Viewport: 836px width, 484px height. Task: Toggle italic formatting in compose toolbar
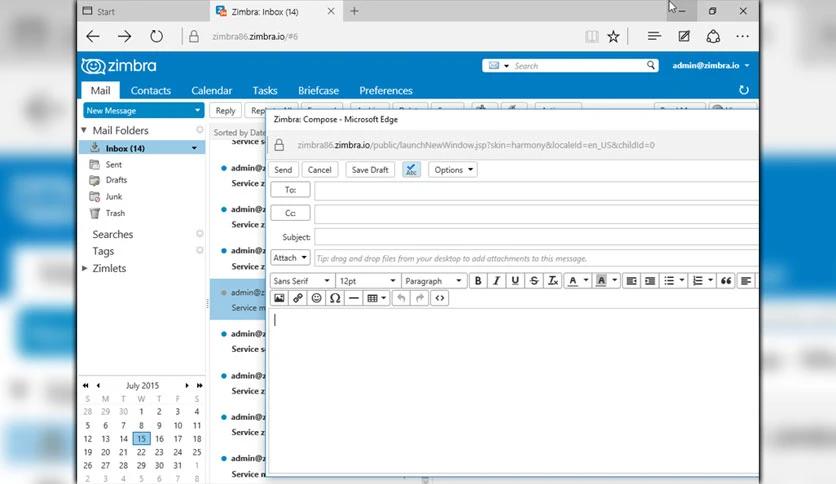[496, 281]
